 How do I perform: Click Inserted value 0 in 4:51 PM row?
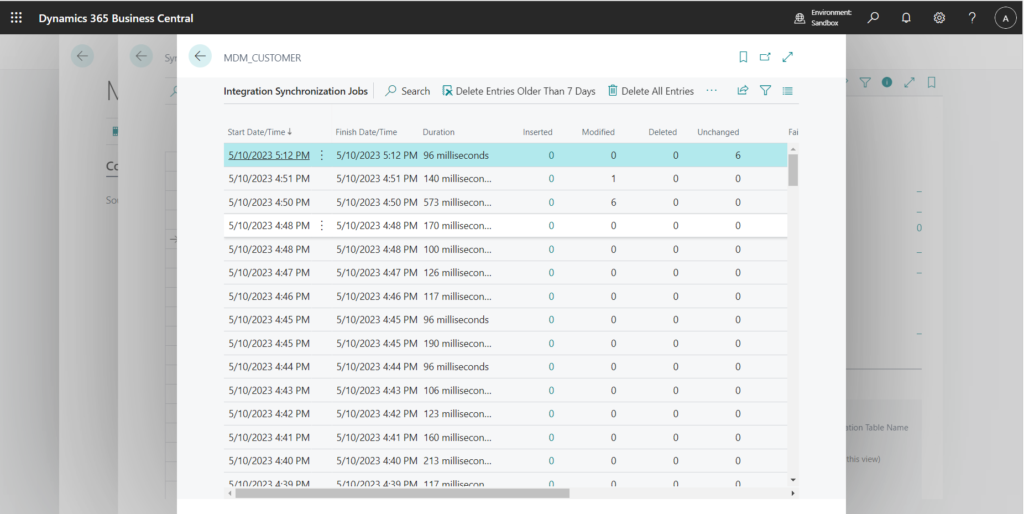click(551, 179)
